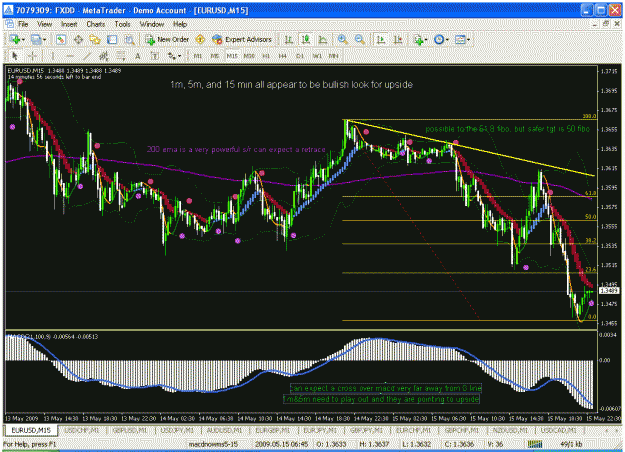This screenshot has width=625, height=452.
Task: Select the horizontal line tool
Action: [x=70, y=56]
